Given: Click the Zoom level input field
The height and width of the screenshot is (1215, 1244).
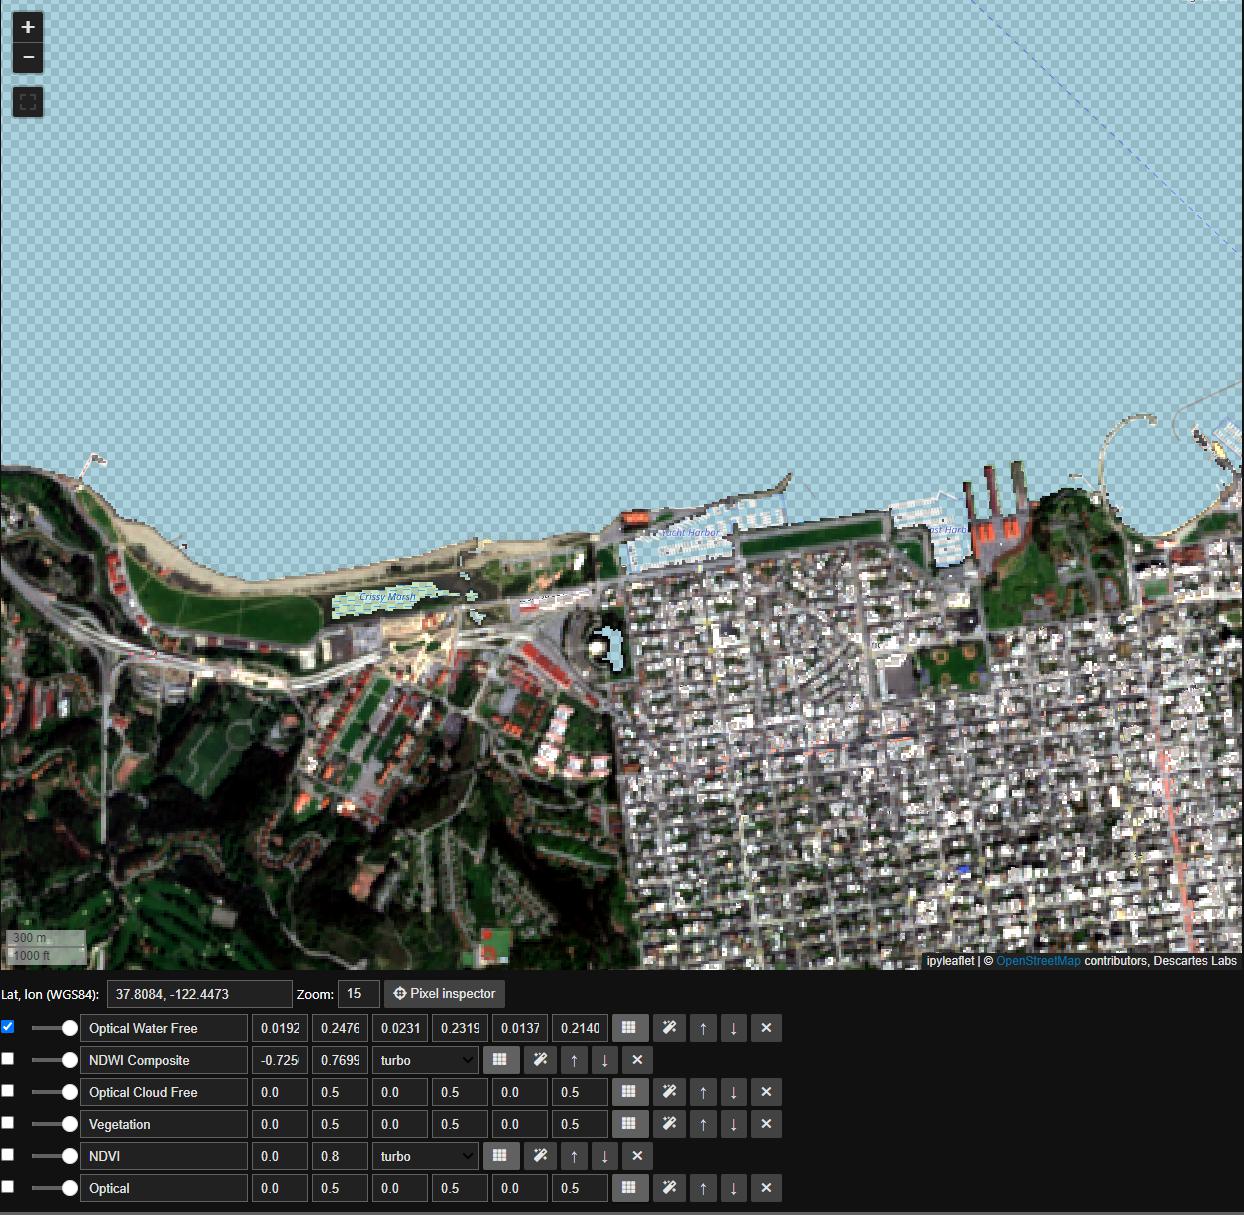Looking at the screenshot, I should click(x=358, y=994).
